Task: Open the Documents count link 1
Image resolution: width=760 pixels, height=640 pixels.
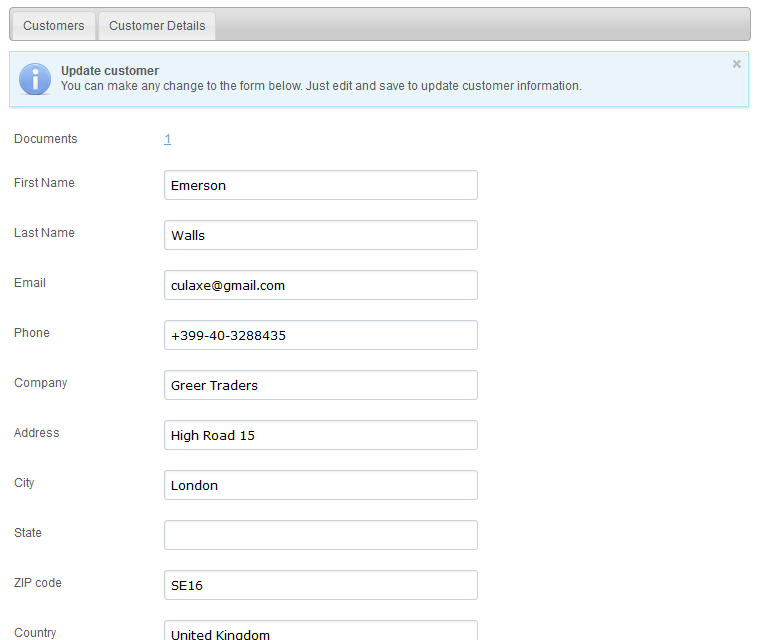Action: pyautogui.click(x=167, y=139)
